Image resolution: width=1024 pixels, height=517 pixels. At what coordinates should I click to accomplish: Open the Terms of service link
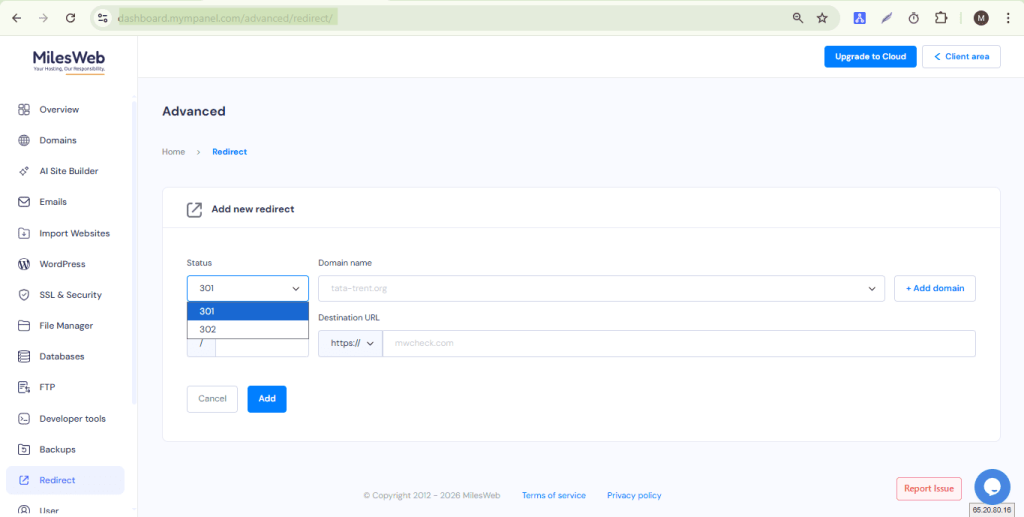click(554, 495)
